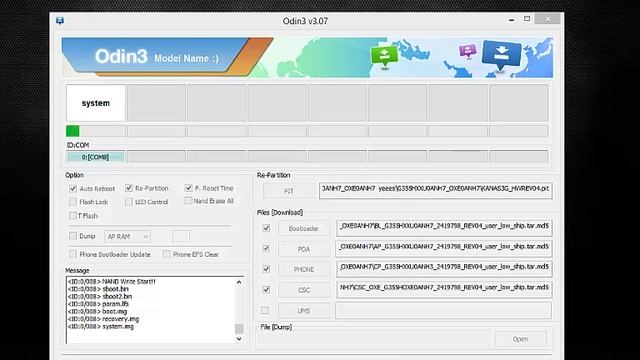This screenshot has width=640, height=360.
Task: Click the PIT button
Action: [x=289, y=191]
